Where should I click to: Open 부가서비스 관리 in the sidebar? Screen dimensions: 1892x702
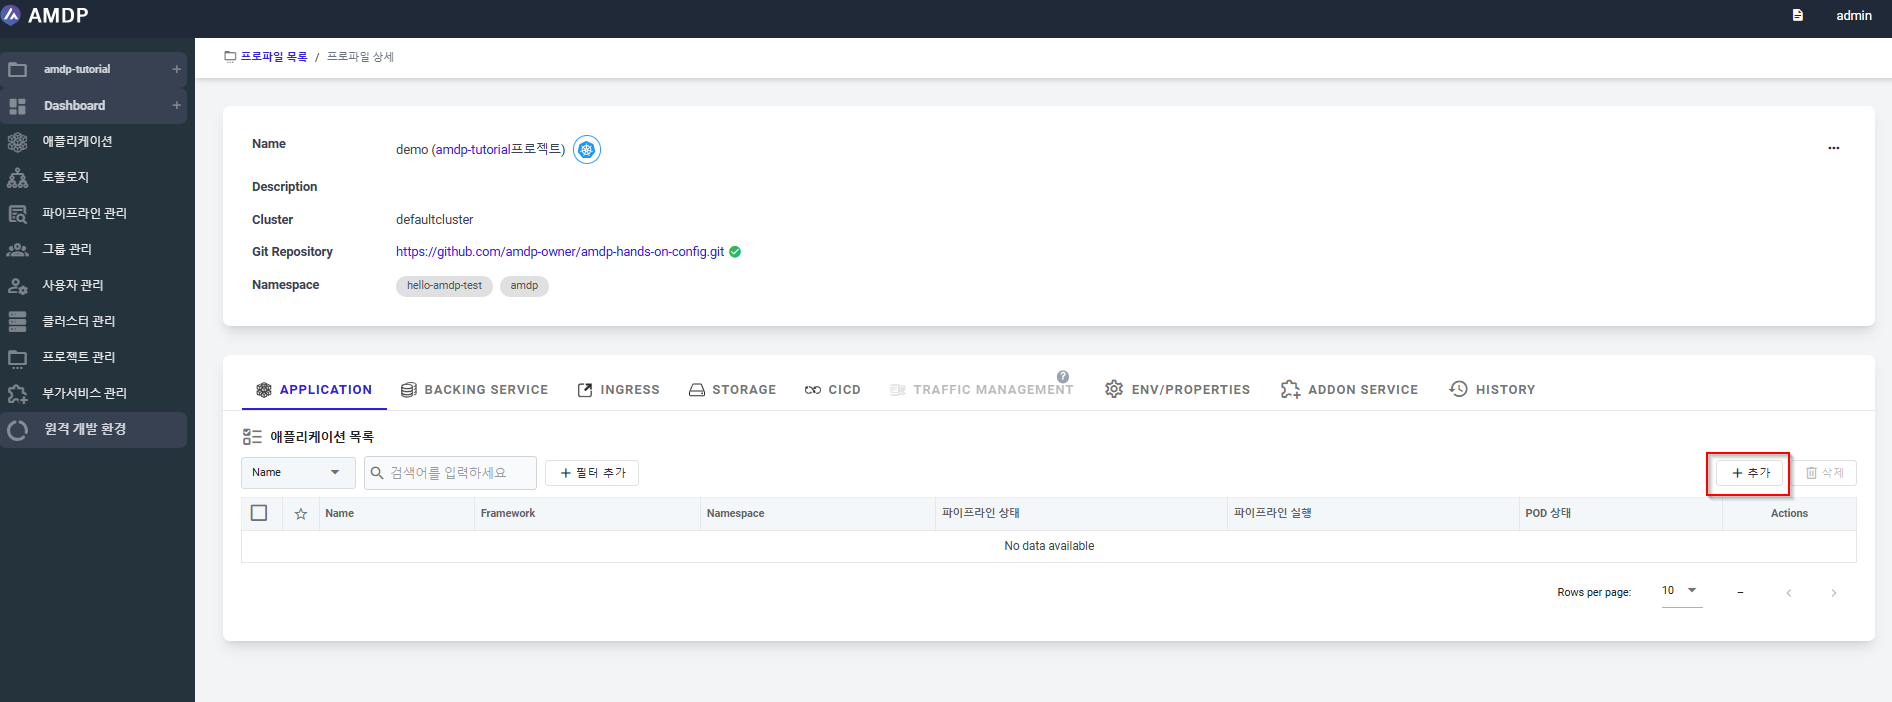tap(84, 393)
